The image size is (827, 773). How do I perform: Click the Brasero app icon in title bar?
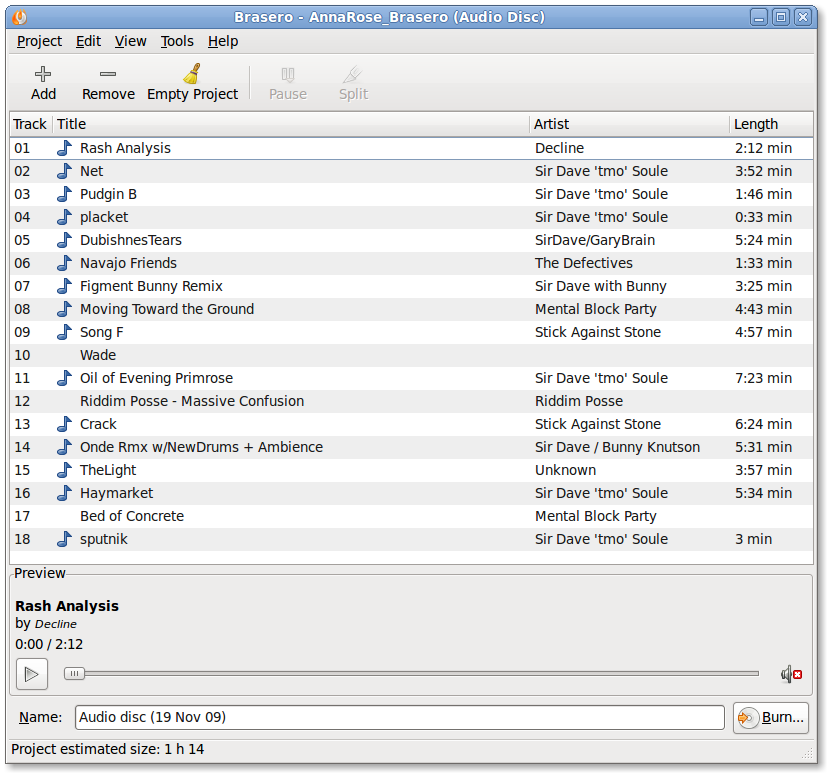(19, 17)
